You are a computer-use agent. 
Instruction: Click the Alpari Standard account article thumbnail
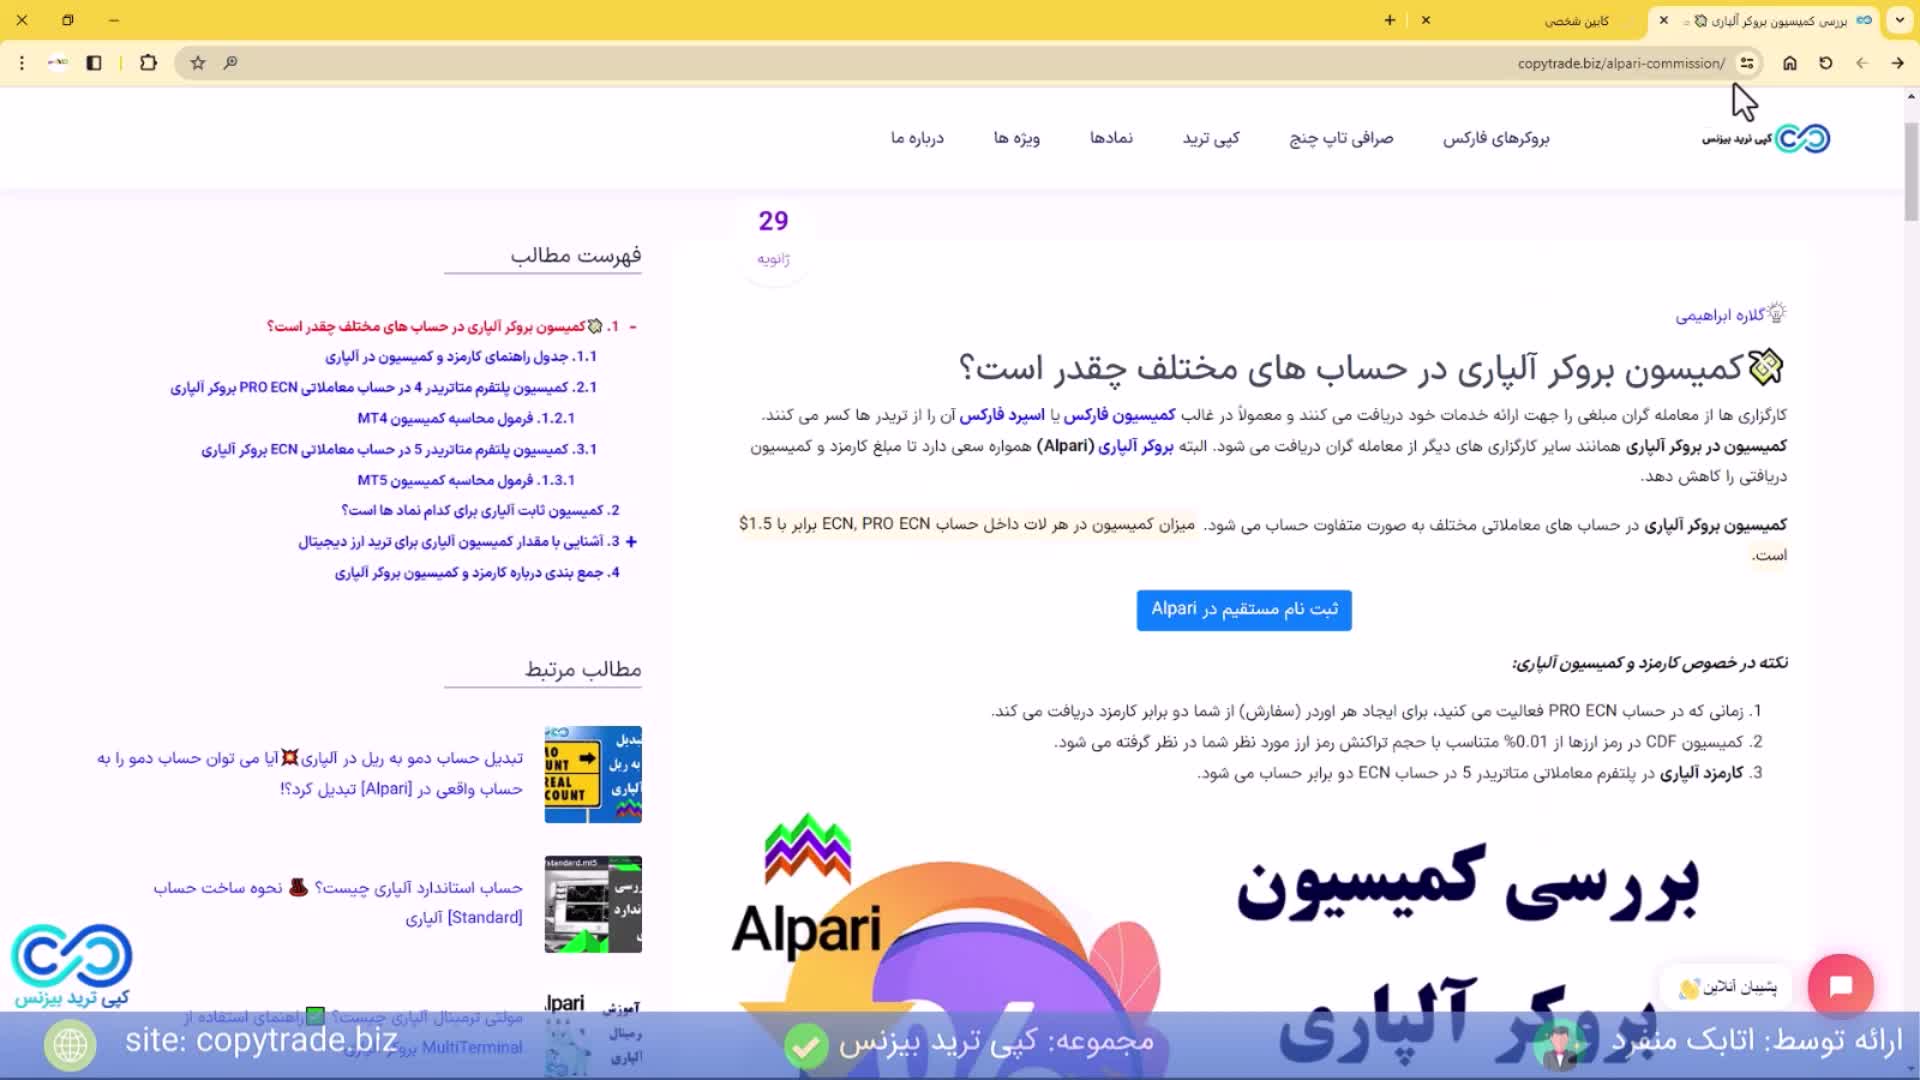click(592, 904)
